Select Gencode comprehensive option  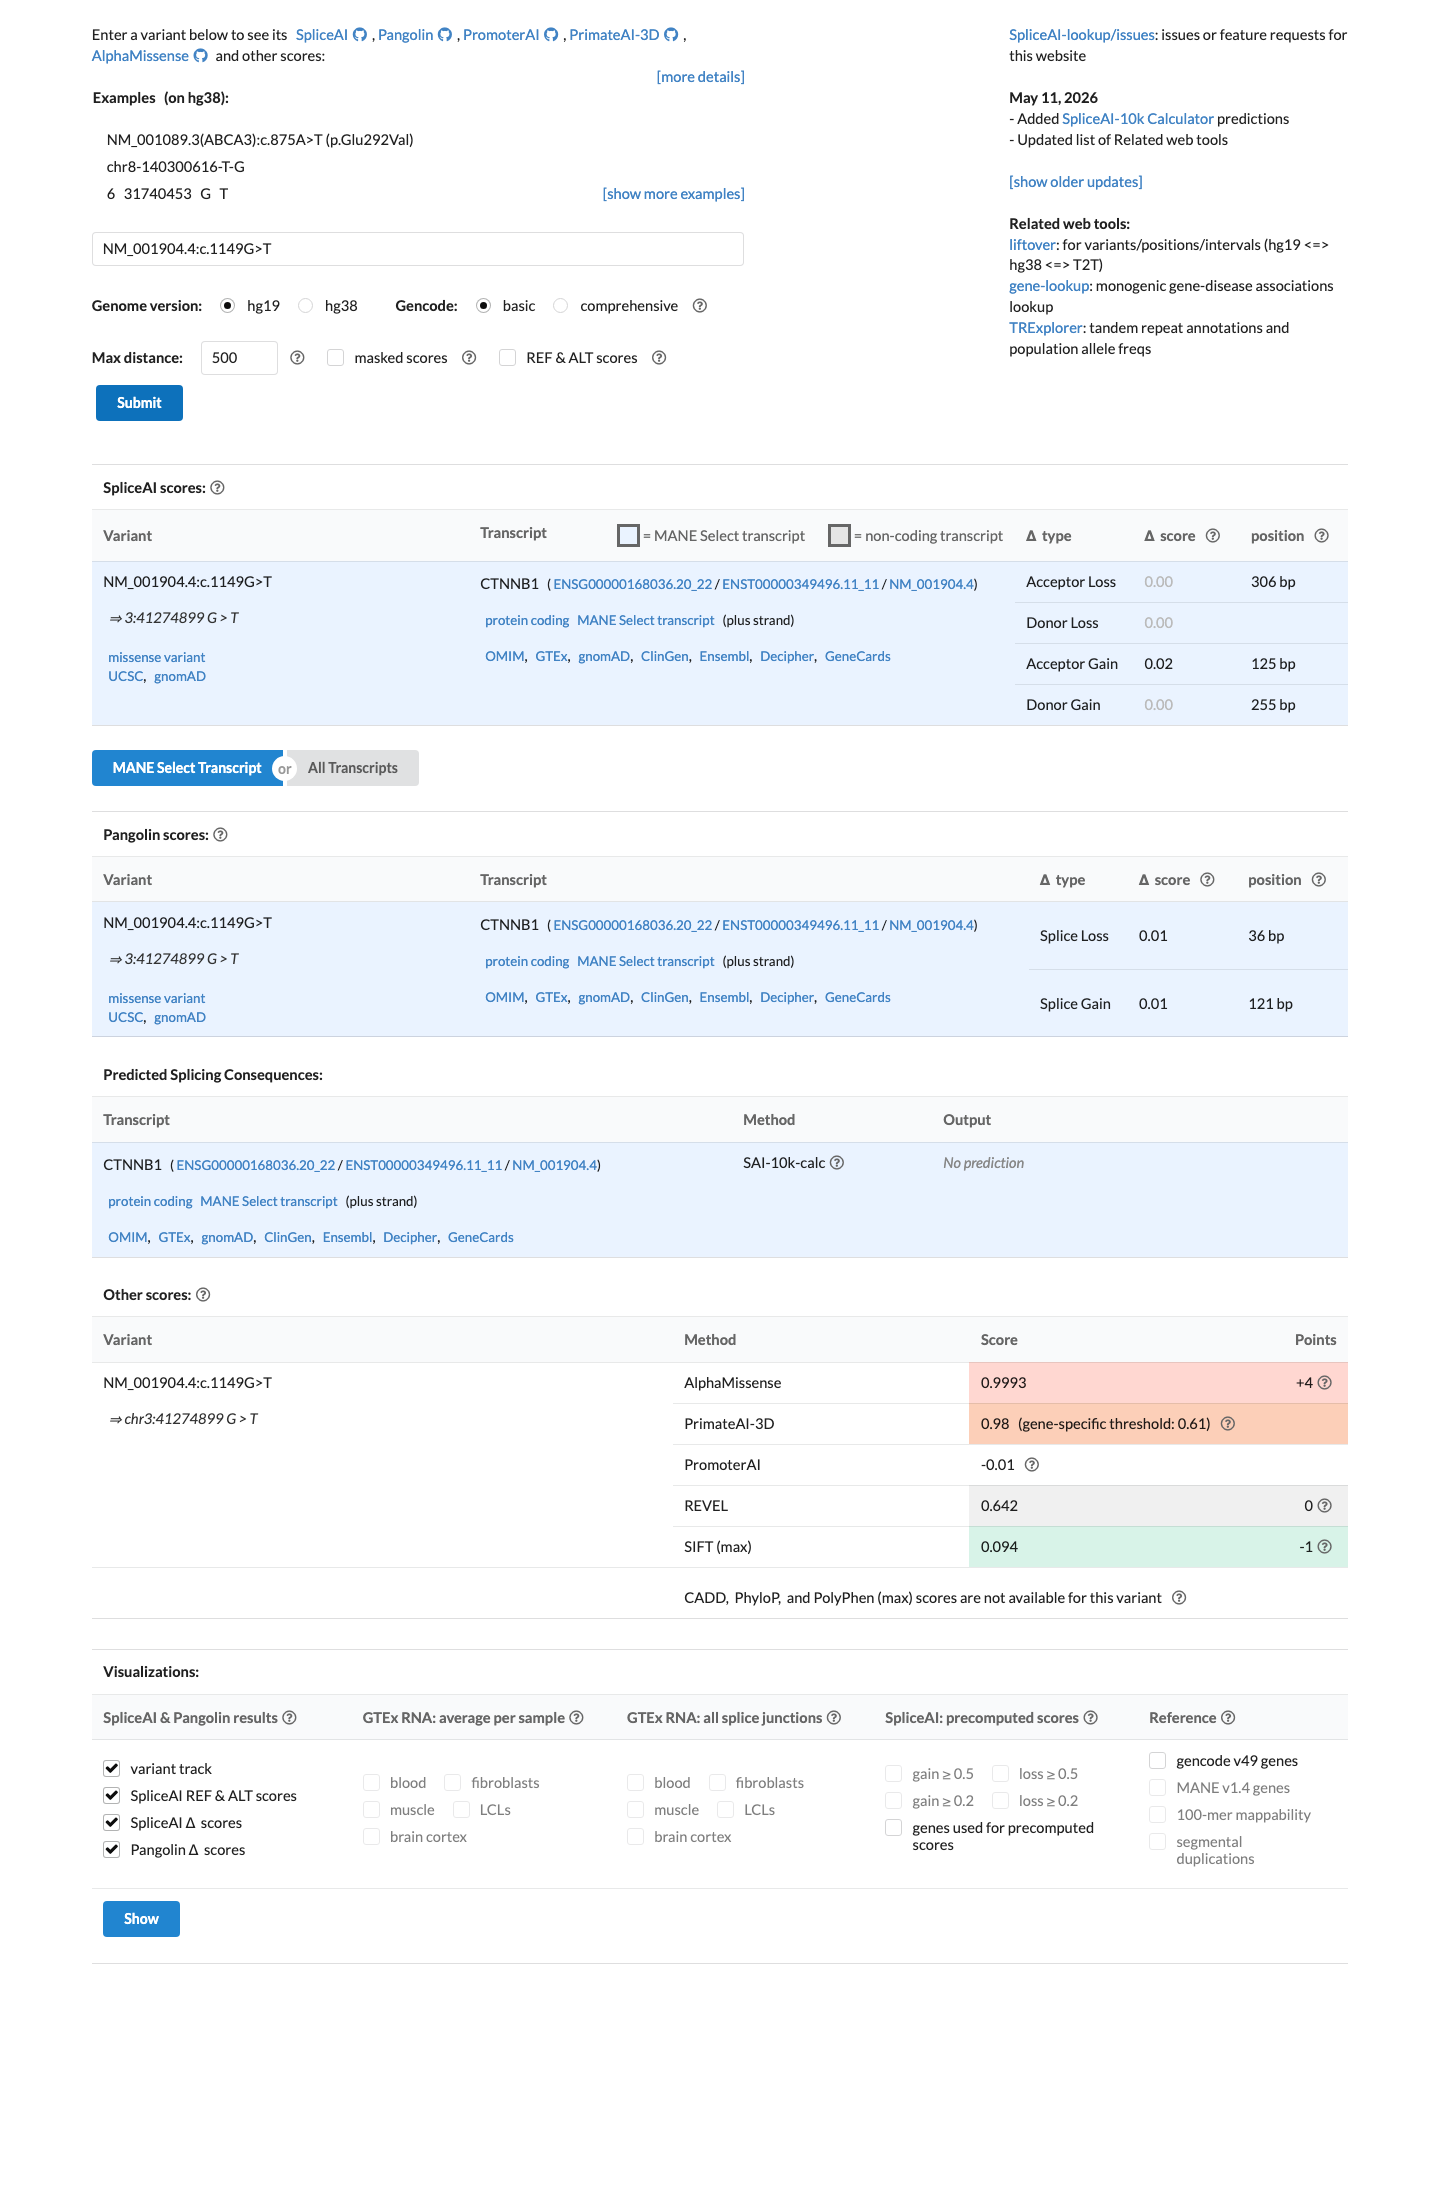pyautogui.click(x=561, y=306)
